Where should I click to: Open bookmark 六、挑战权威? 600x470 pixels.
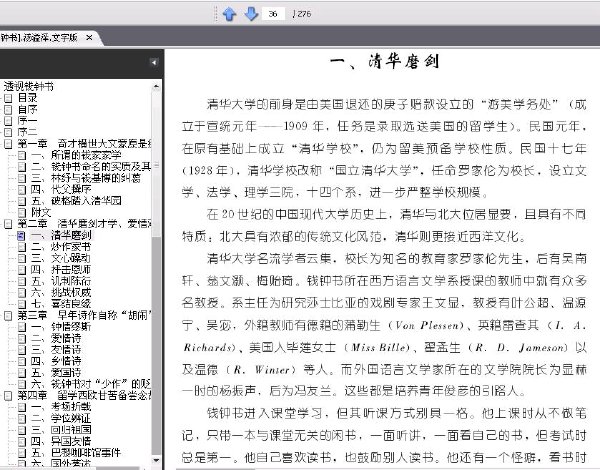(x=61, y=292)
